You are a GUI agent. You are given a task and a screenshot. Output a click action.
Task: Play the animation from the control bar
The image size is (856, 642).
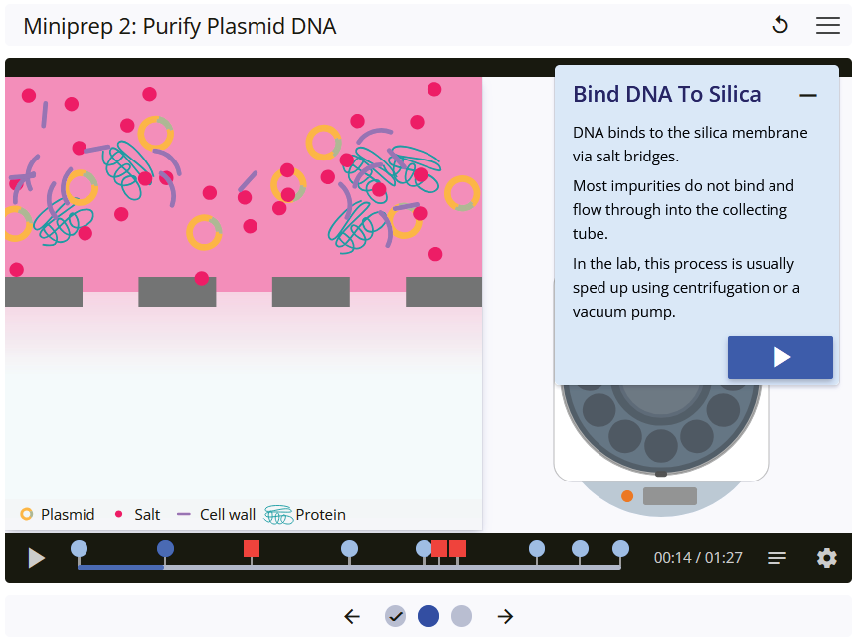pos(36,558)
